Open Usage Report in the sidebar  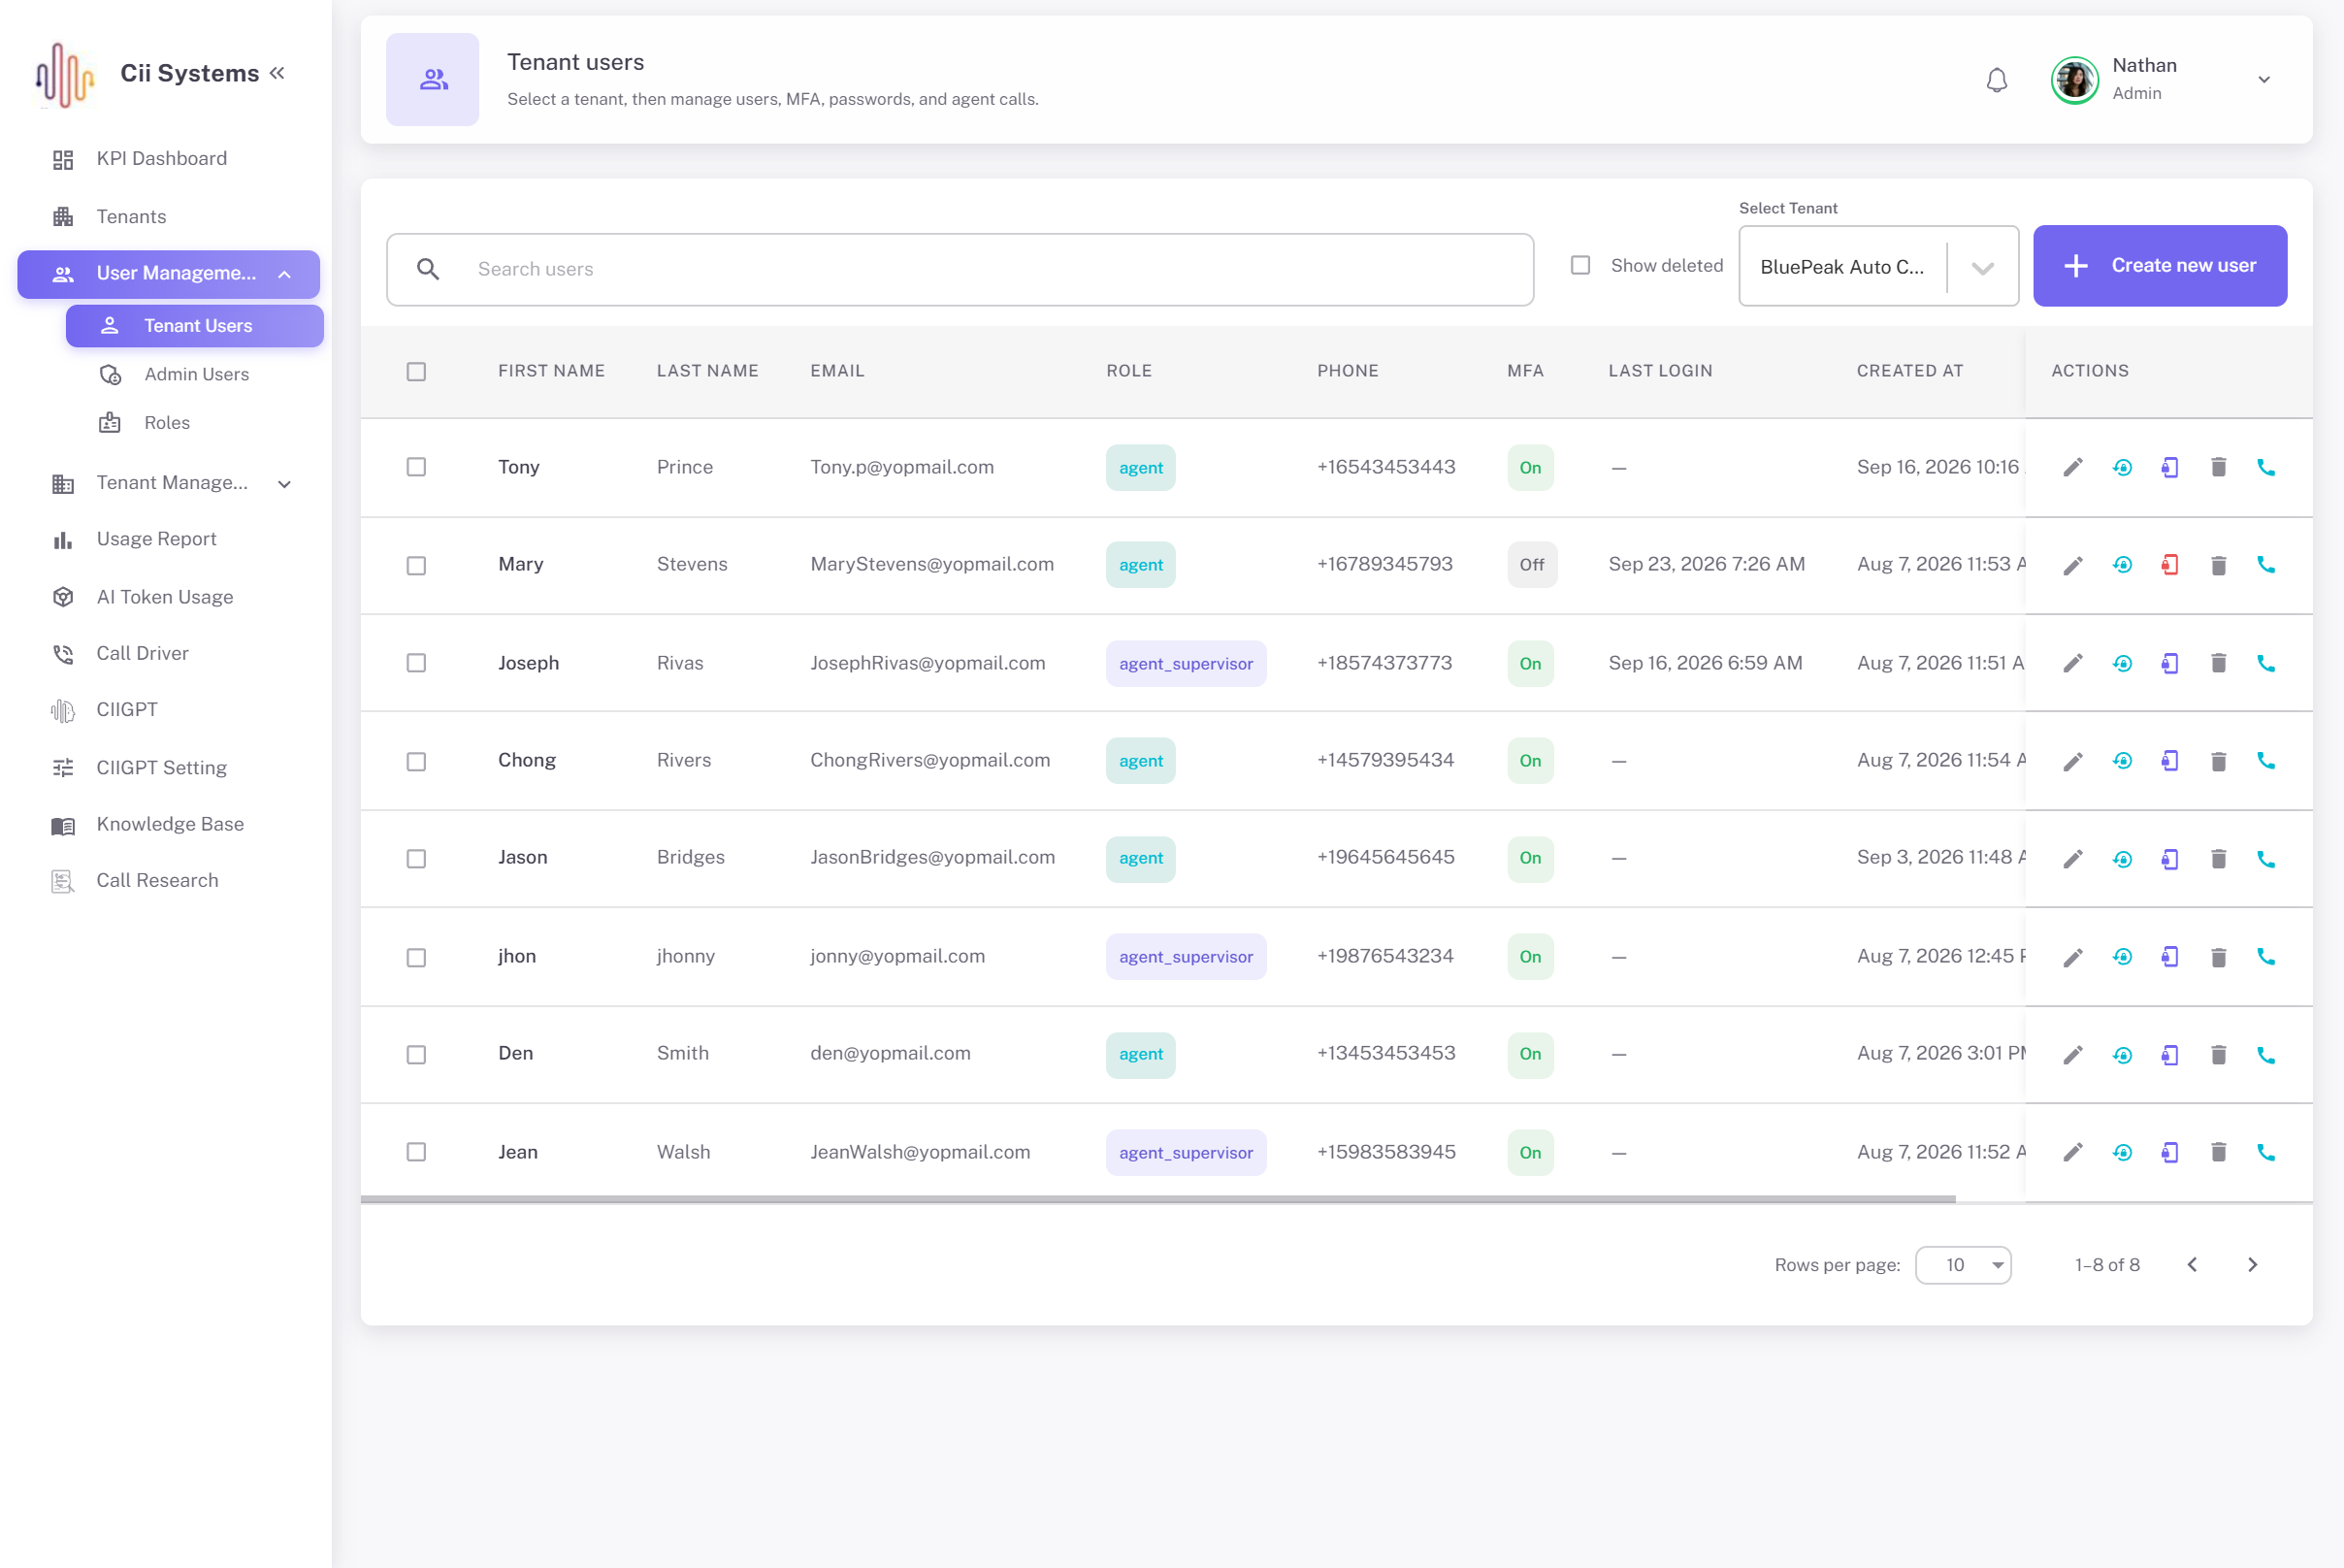[x=168, y=539]
